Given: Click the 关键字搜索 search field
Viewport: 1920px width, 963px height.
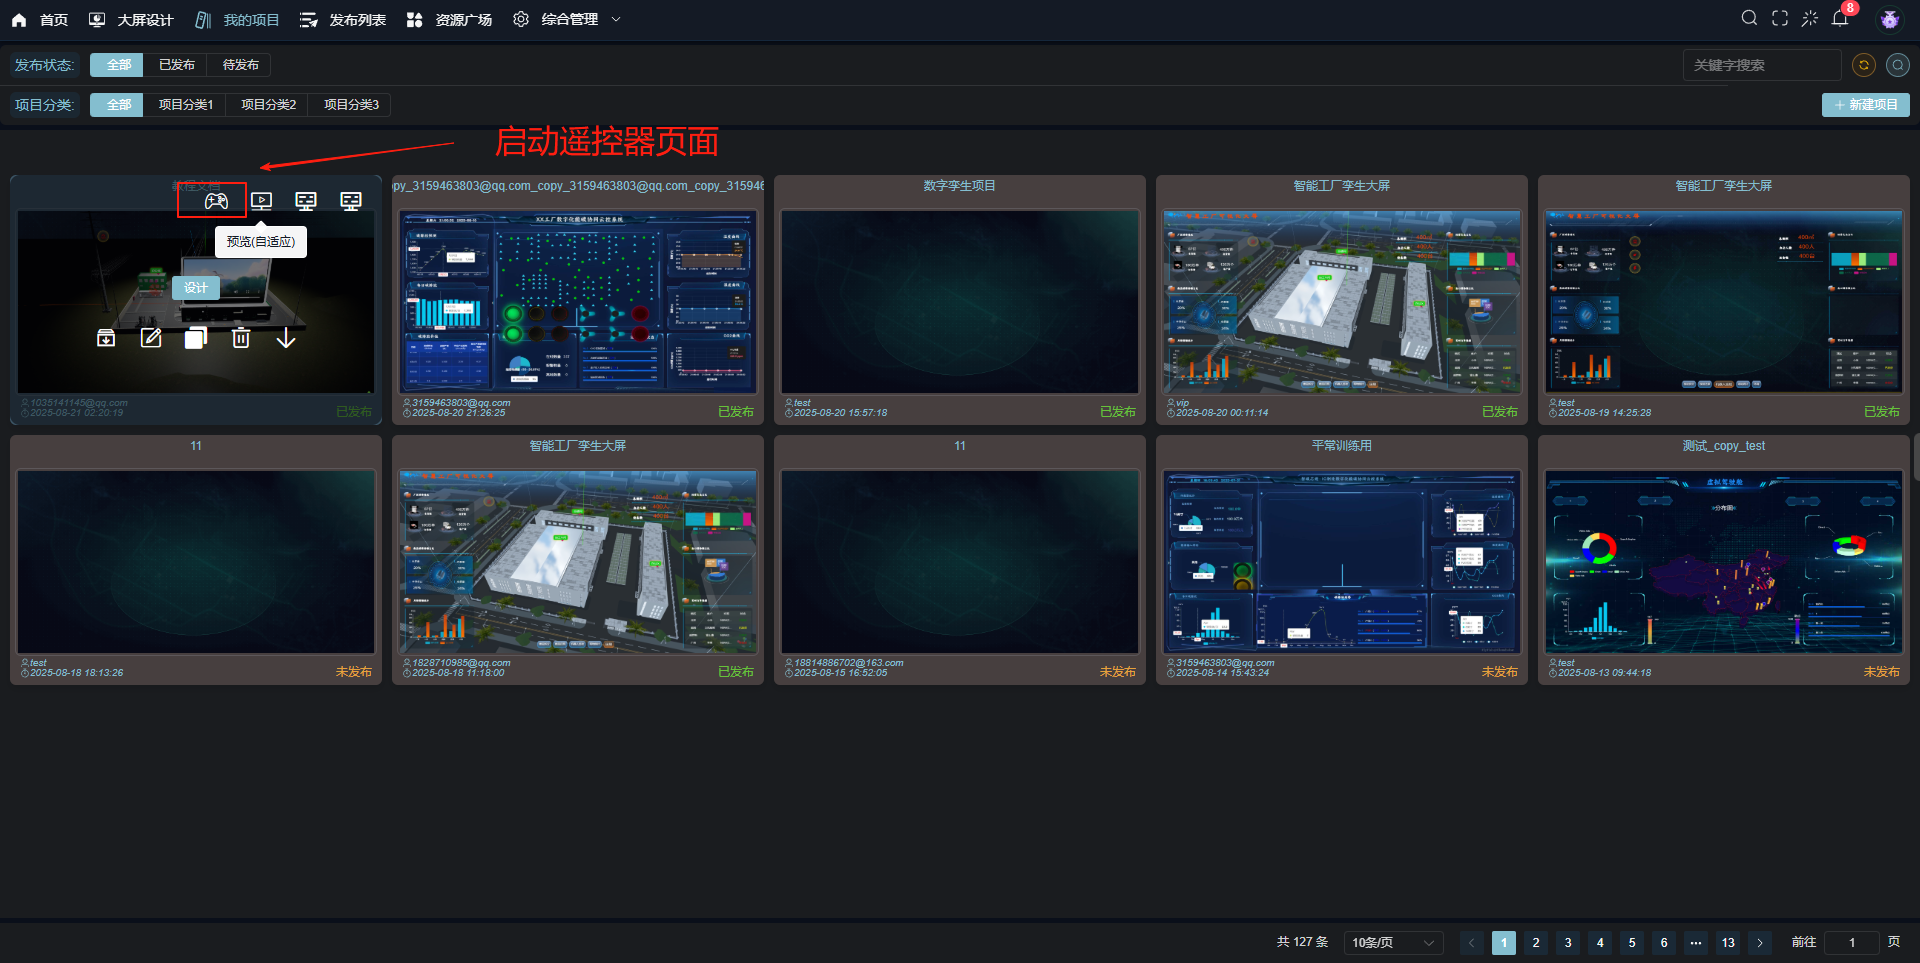Looking at the screenshot, I should (1761, 65).
